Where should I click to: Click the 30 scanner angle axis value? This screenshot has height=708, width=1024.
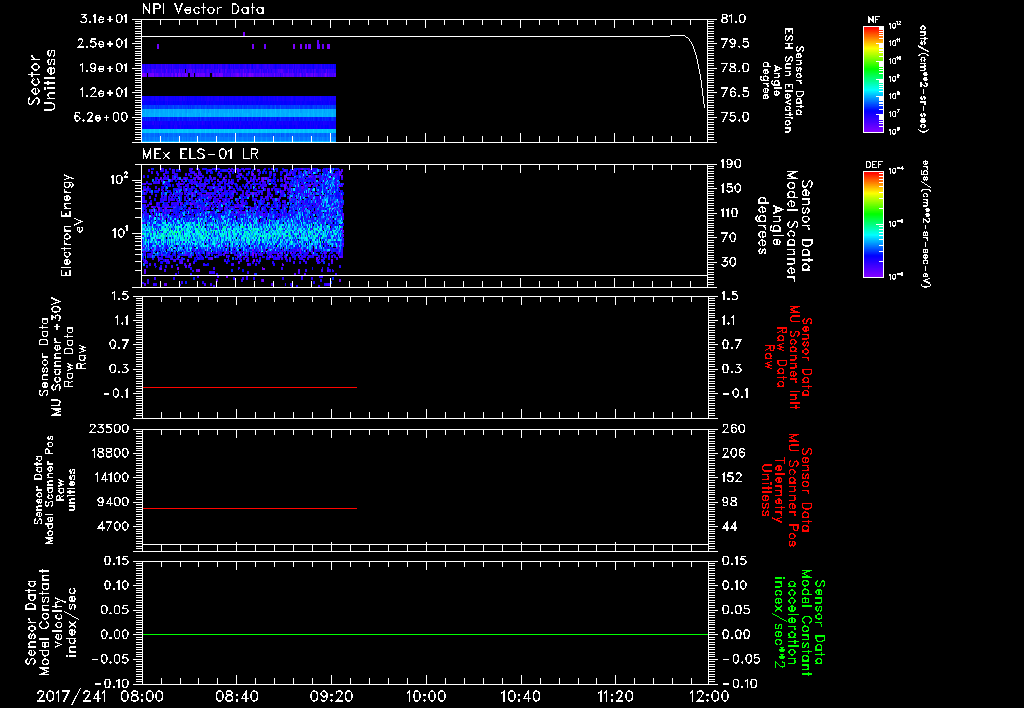tap(728, 263)
